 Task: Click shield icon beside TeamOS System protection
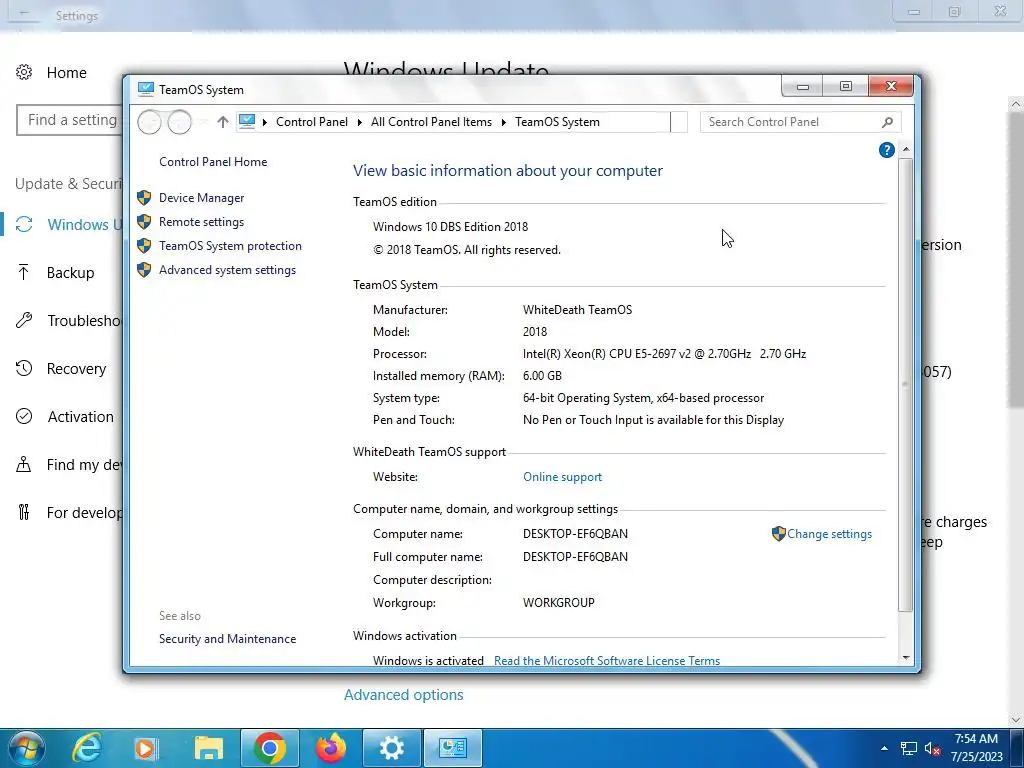pos(144,246)
